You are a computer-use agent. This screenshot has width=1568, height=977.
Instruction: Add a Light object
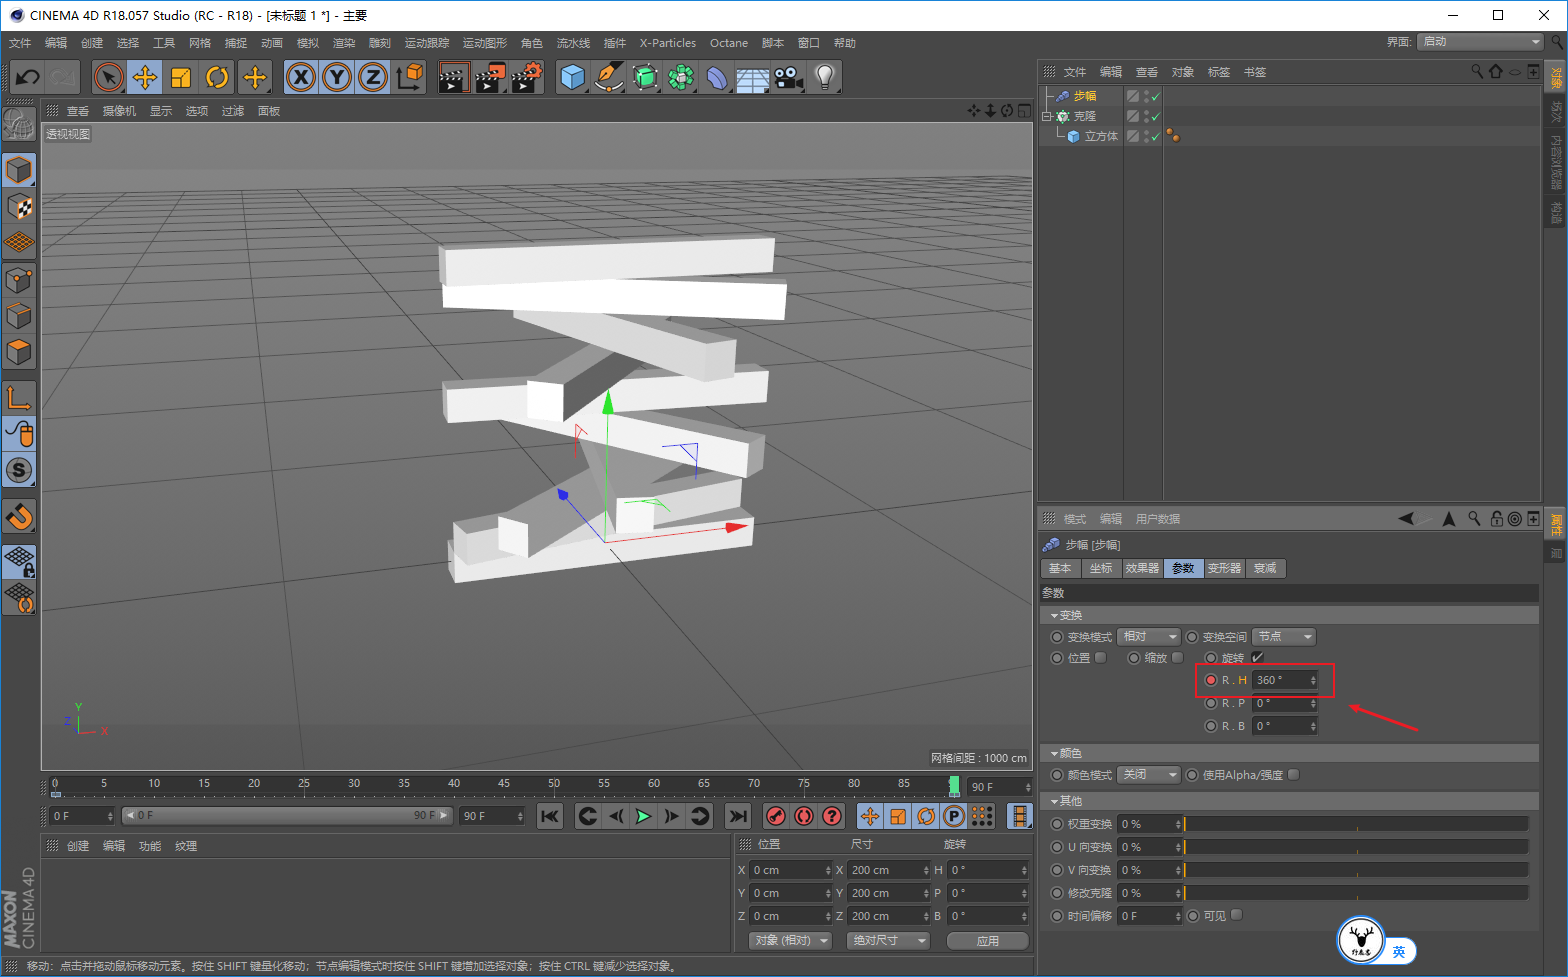click(x=825, y=77)
